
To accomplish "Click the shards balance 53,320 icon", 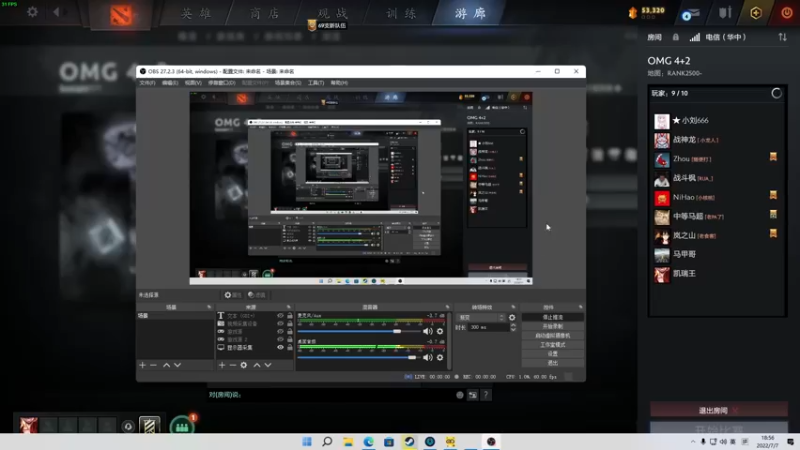I will point(633,13).
